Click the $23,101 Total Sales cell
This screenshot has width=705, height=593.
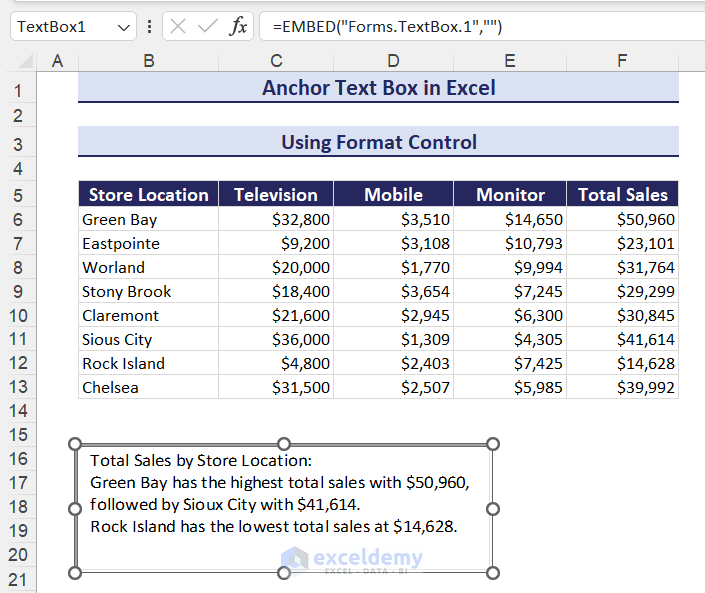point(623,243)
